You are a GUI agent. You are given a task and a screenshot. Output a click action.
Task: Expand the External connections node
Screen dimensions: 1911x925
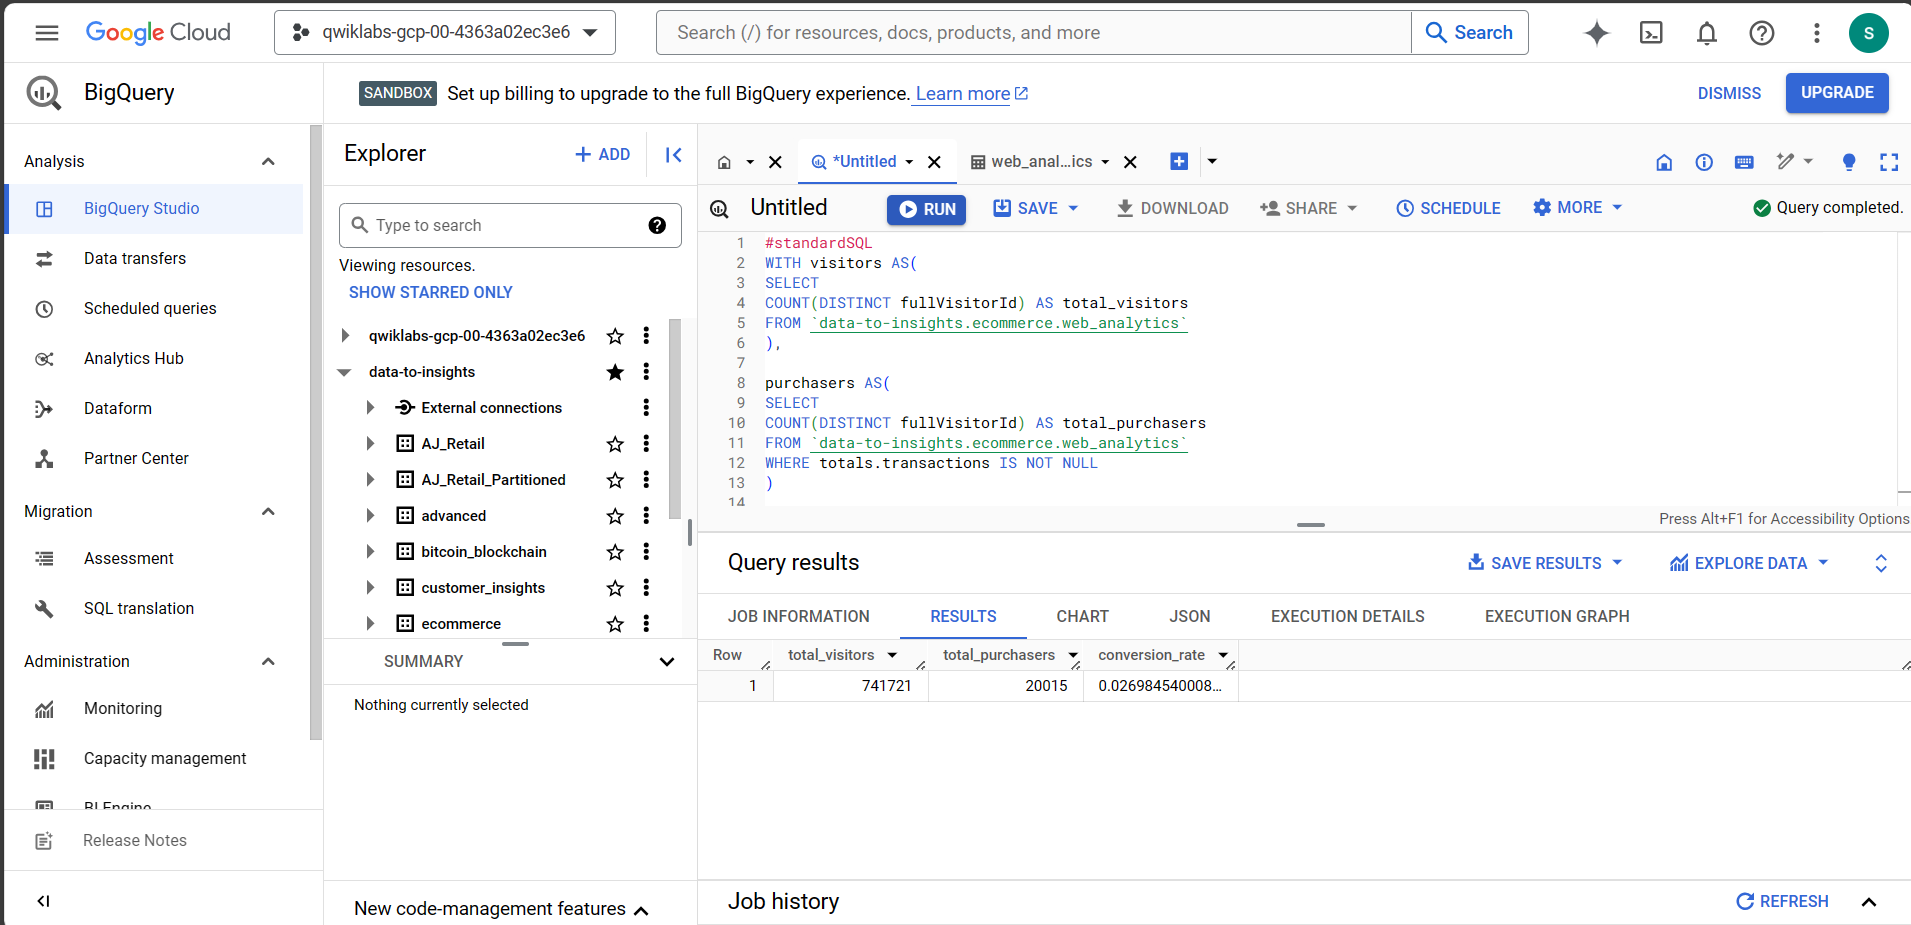click(x=370, y=408)
